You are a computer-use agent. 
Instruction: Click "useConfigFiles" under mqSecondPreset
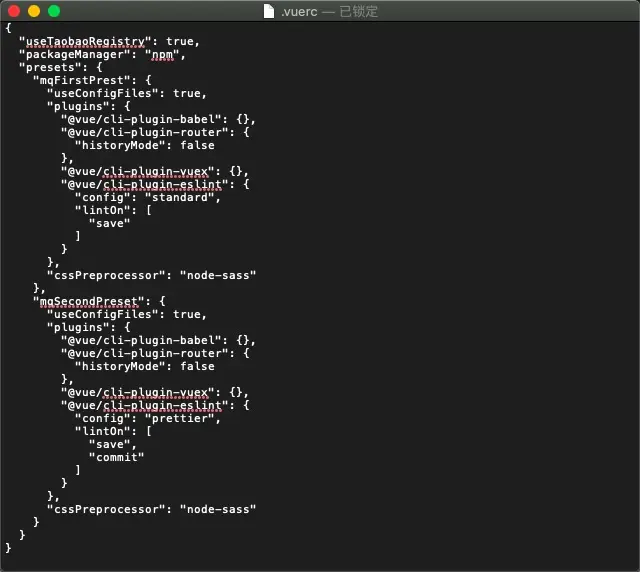pos(102,315)
